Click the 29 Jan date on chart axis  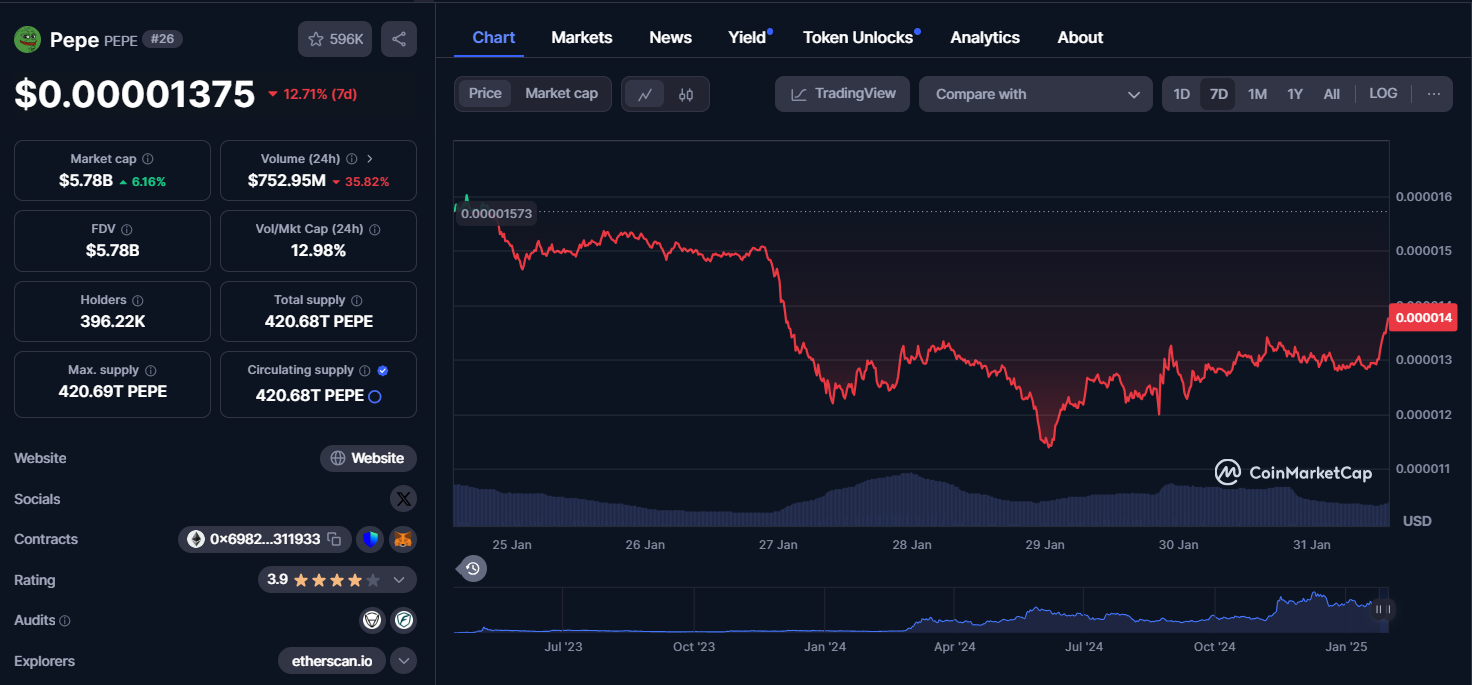(x=1045, y=545)
